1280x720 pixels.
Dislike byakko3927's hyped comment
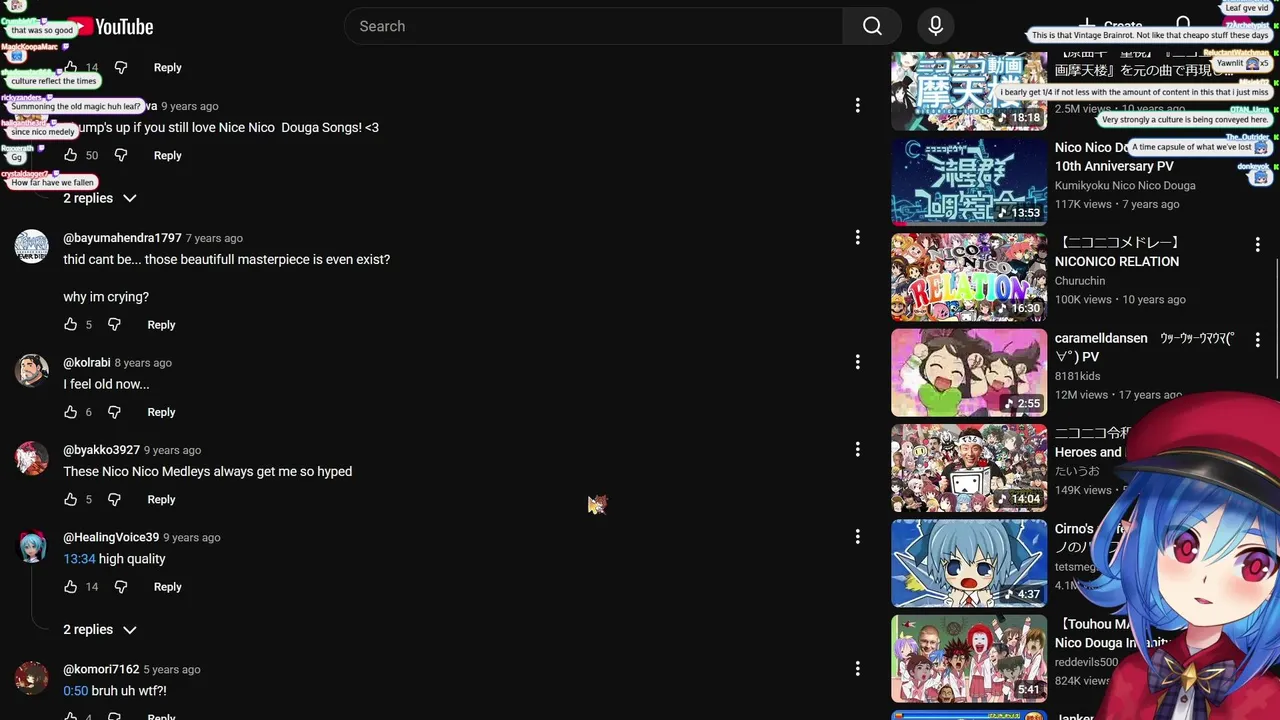click(114, 499)
